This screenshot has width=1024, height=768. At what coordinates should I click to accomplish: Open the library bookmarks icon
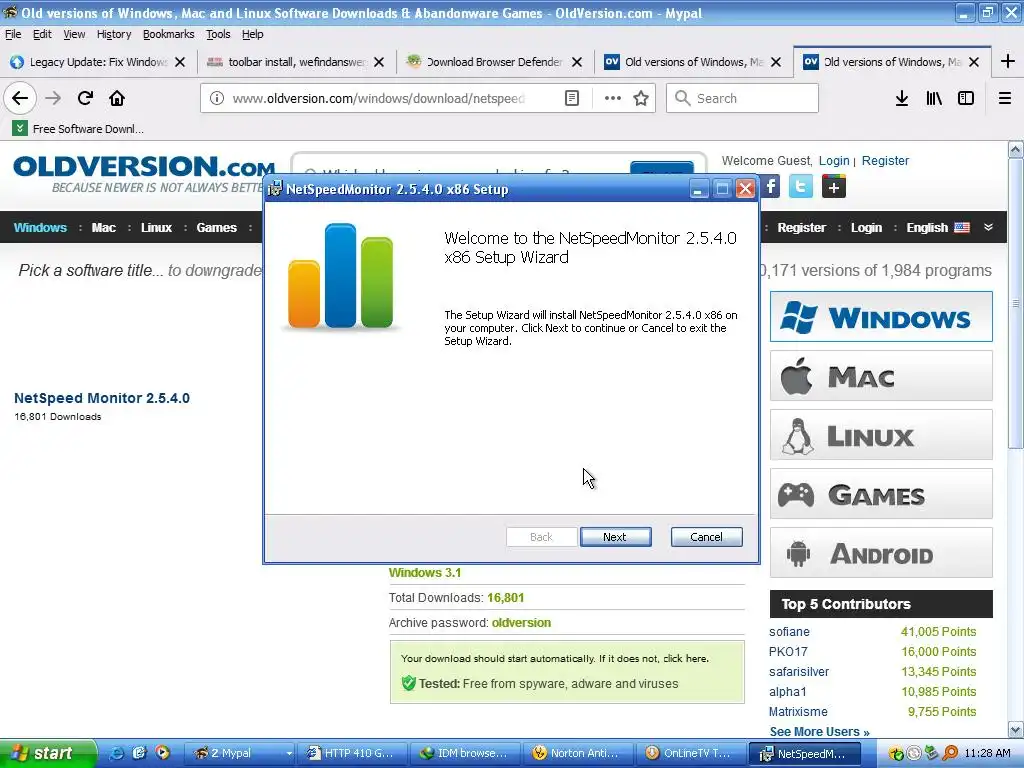[x=934, y=98]
